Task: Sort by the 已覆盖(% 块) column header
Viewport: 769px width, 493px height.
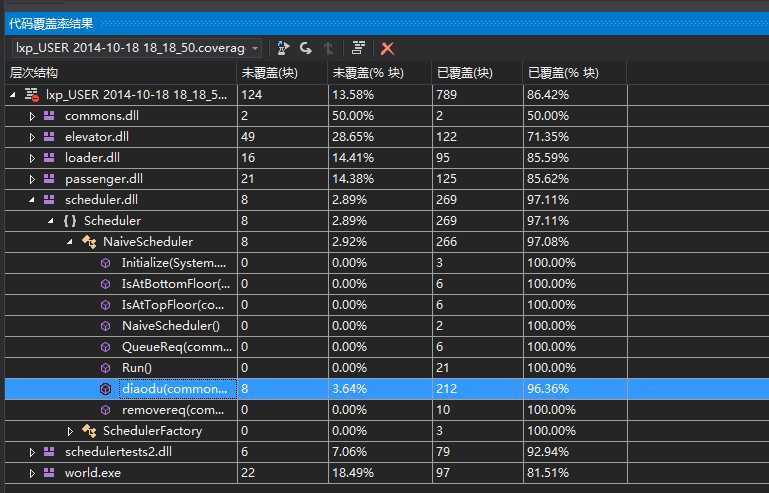Action: click(x=575, y=73)
